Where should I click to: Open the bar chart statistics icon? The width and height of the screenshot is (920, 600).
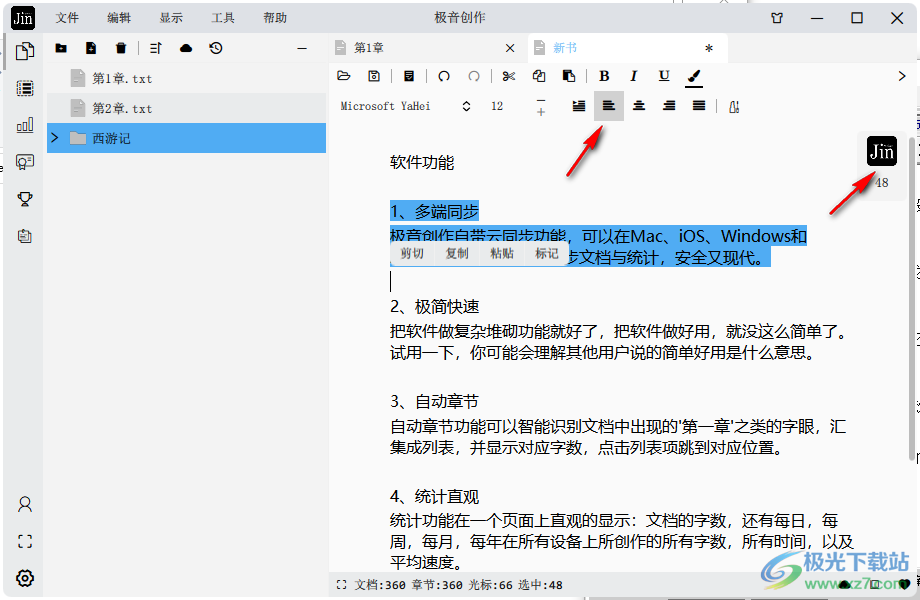pos(25,125)
